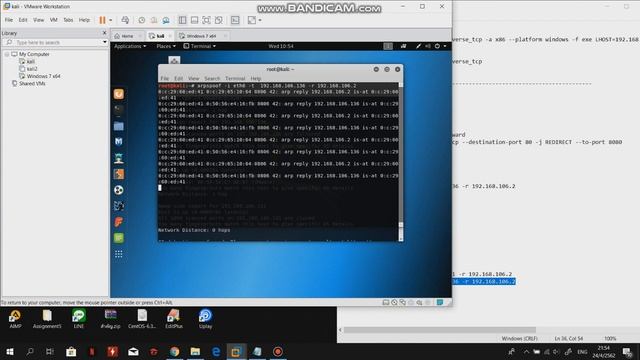Take a snapshot using the clock snapshot icon
This screenshot has width=640, height=360.
[x=142, y=20]
